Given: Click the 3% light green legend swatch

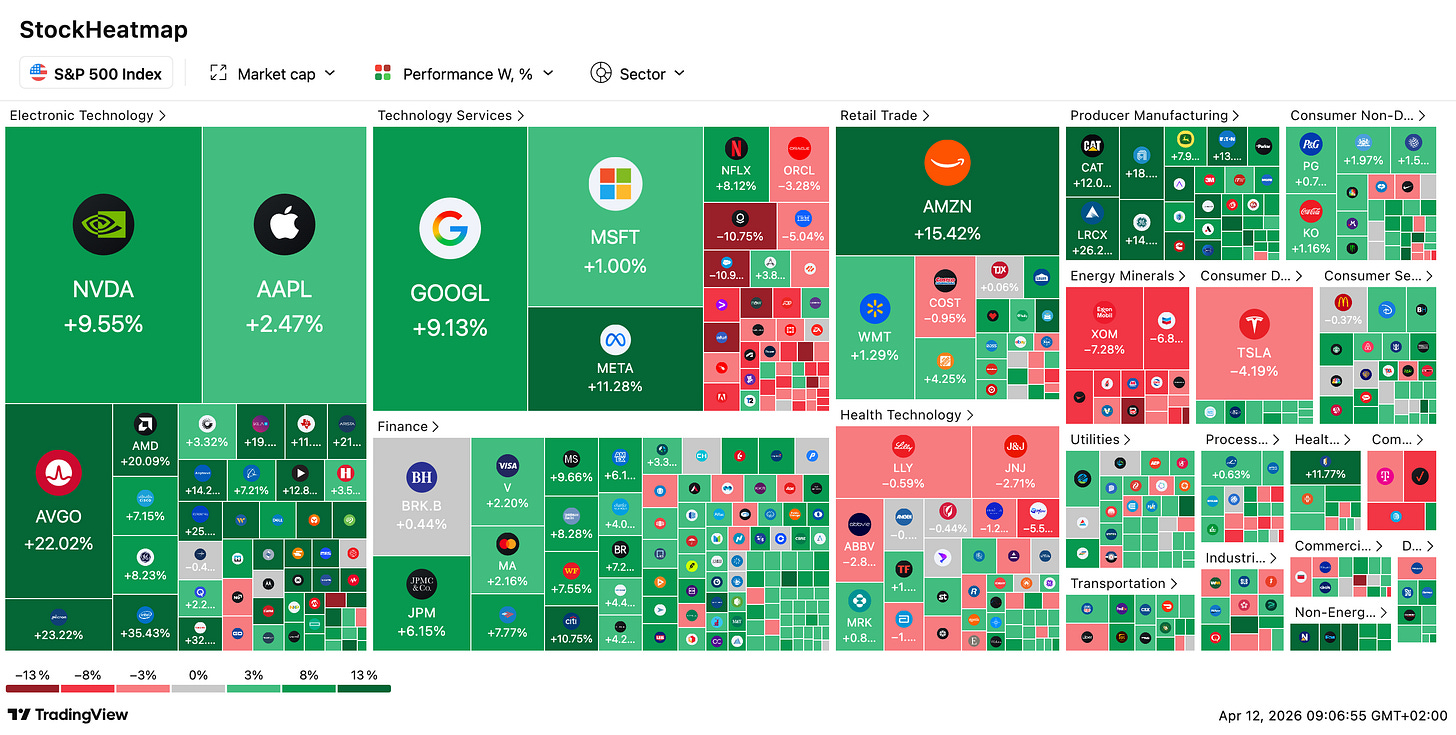Looking at the screenshot, I should (254, 688).
